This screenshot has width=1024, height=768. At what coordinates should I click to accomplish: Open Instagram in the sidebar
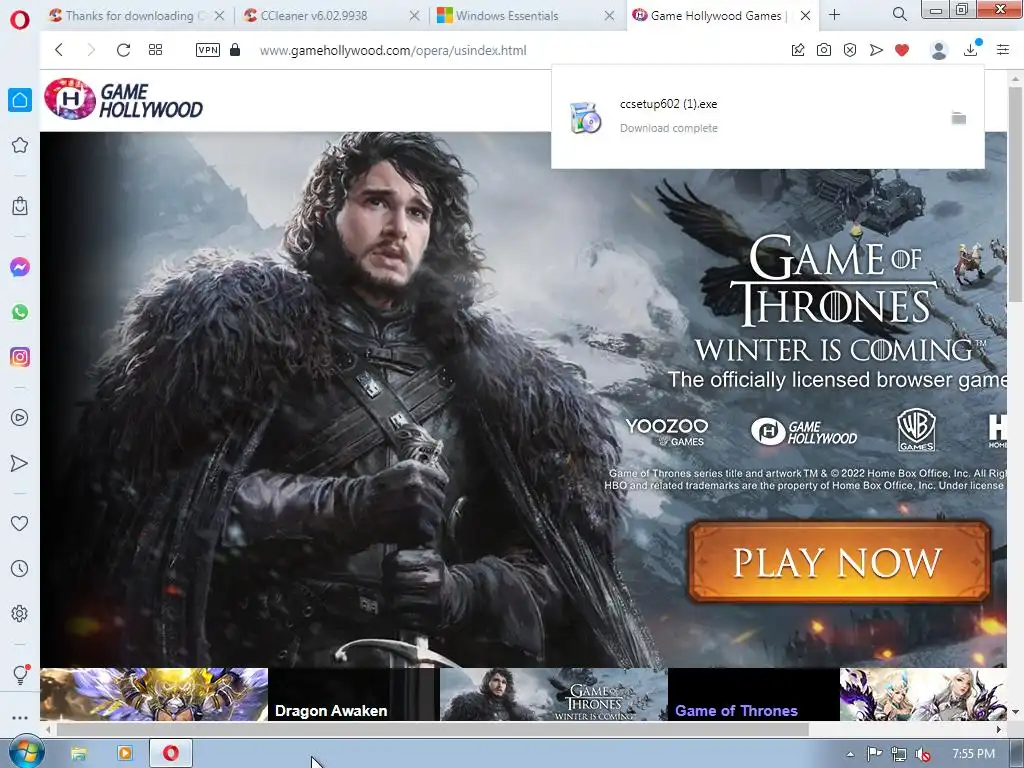[20, 357]
